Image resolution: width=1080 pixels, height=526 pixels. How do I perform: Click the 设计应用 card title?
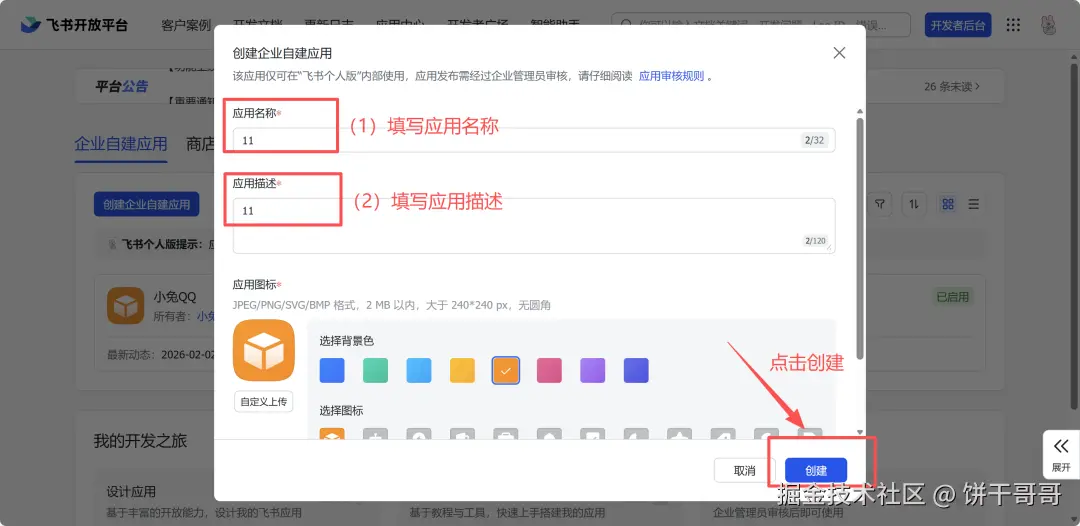tap(131, 492)
